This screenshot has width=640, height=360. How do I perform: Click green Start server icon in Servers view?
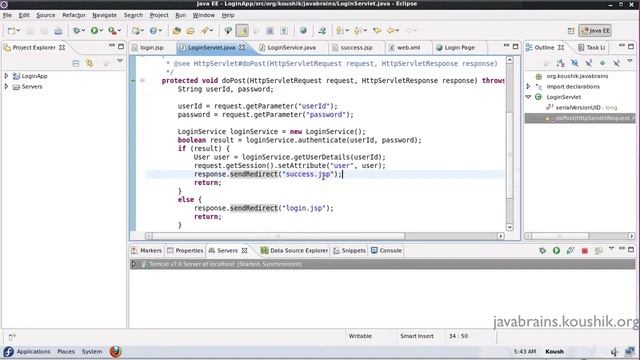click(x=556, y=251)
